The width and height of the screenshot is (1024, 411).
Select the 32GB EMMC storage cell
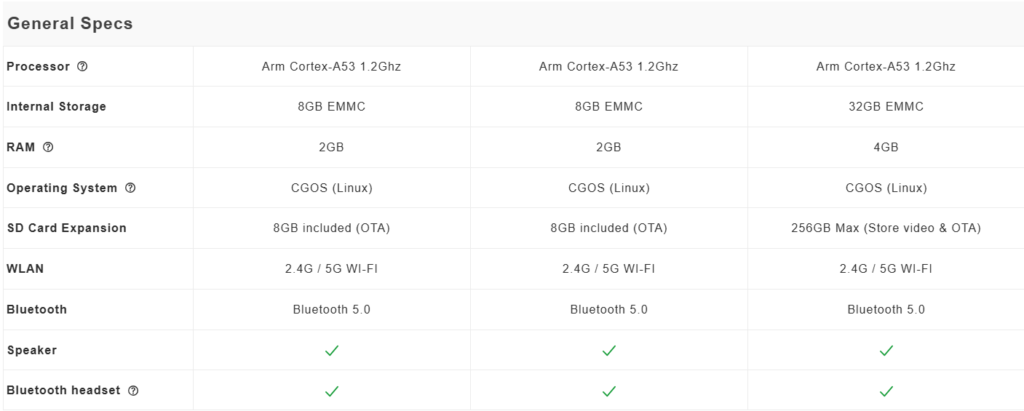pos(886,107)
